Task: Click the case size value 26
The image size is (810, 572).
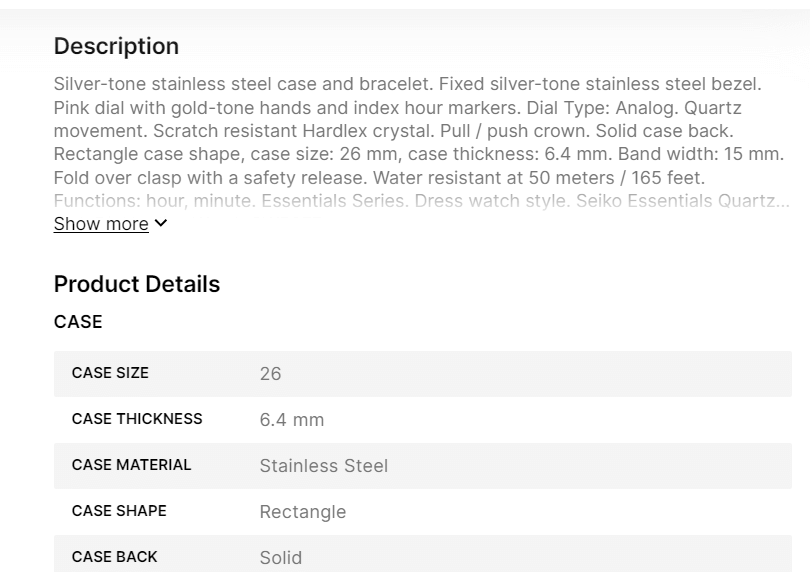Action: pyautogui.click(x=270, y=374)
